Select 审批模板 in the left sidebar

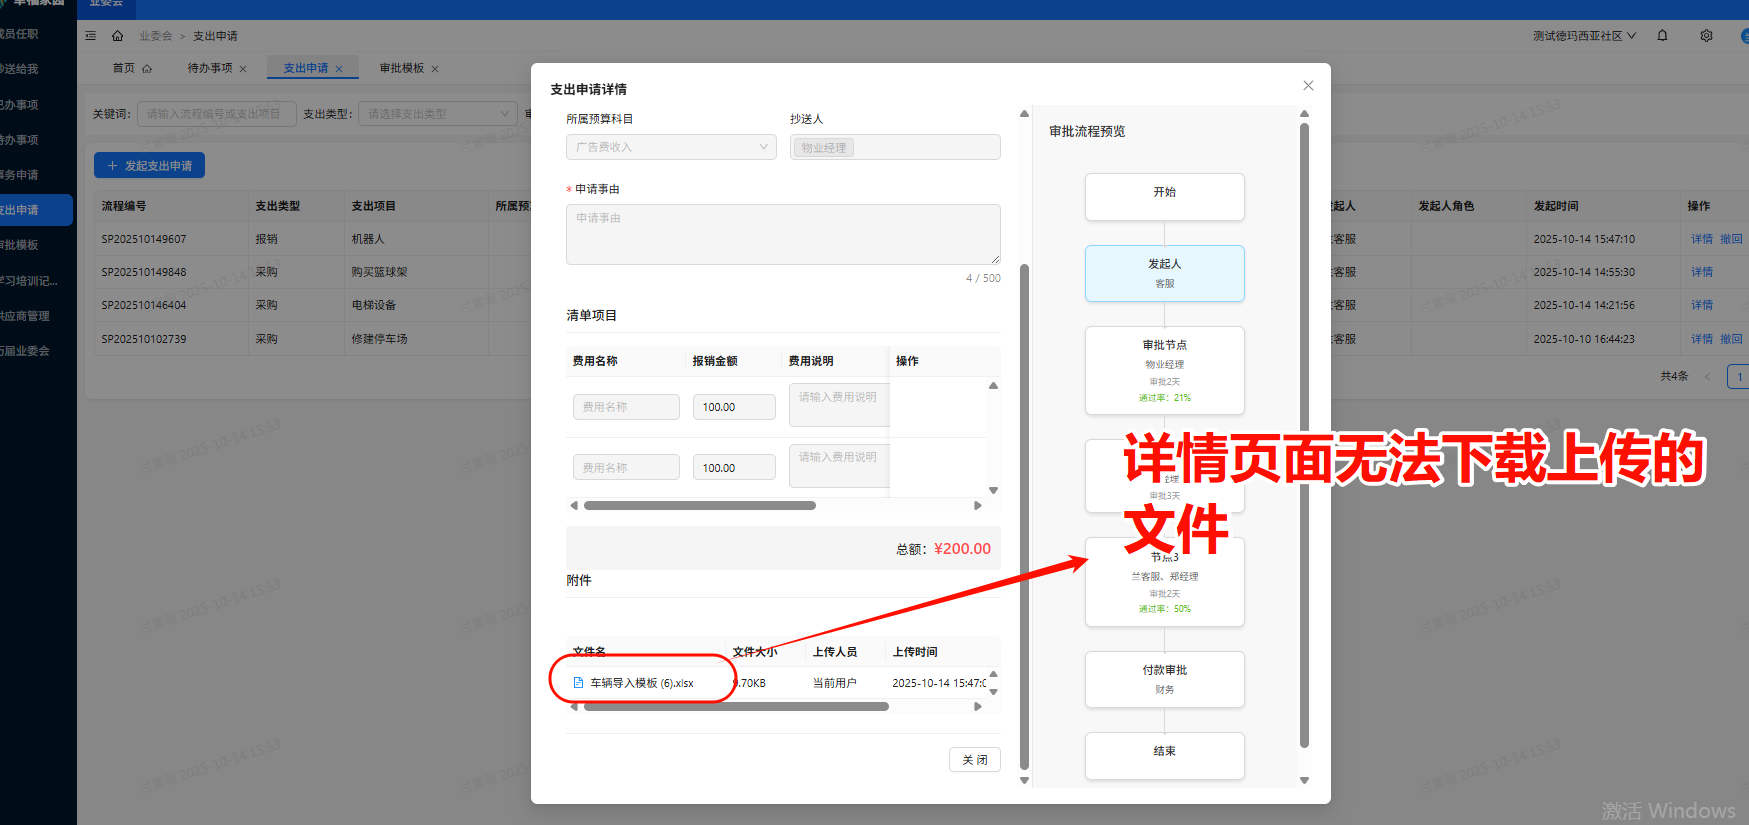pyautogui.click(x=20, y=245)
